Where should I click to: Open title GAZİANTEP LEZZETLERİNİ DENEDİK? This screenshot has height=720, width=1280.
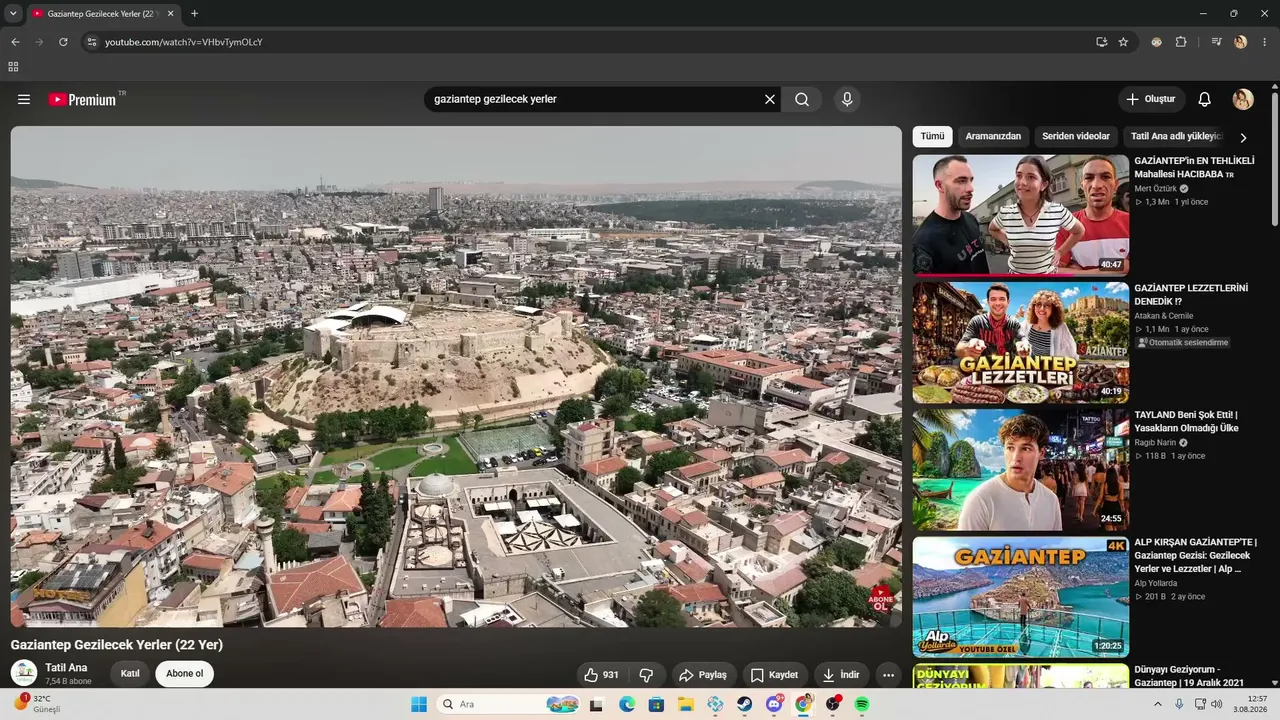[1191, 294]
